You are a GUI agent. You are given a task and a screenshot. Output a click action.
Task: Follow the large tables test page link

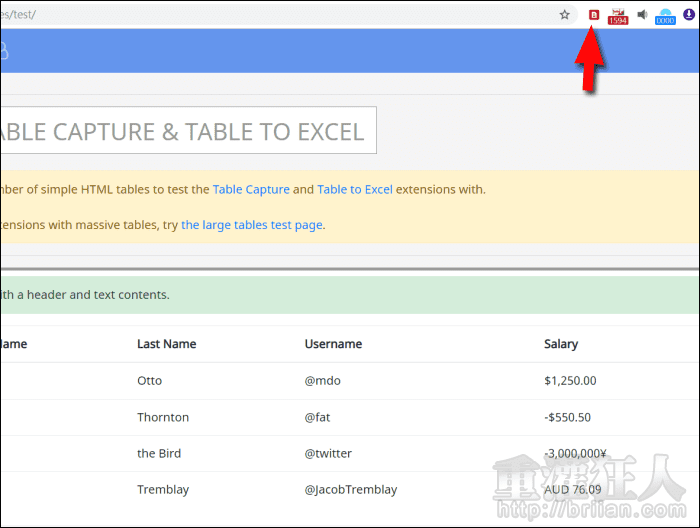252,225
